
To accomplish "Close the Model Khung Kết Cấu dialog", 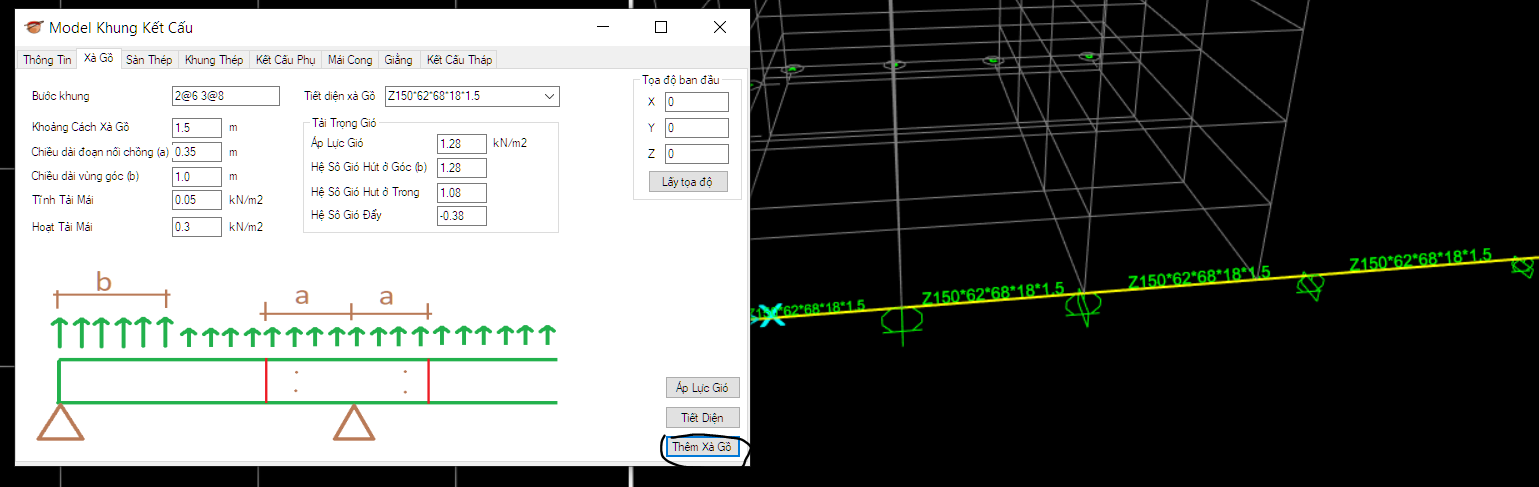I will pos(720,27).
